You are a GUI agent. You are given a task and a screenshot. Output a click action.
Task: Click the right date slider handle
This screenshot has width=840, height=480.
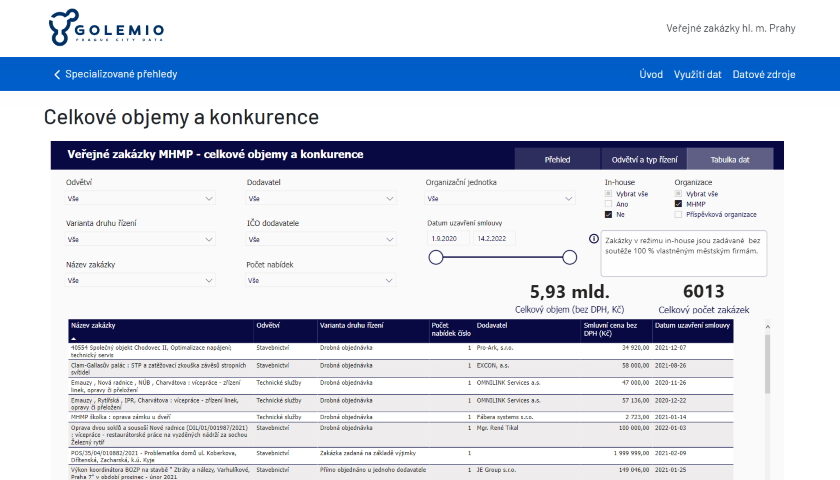click(x=569, y=258)
